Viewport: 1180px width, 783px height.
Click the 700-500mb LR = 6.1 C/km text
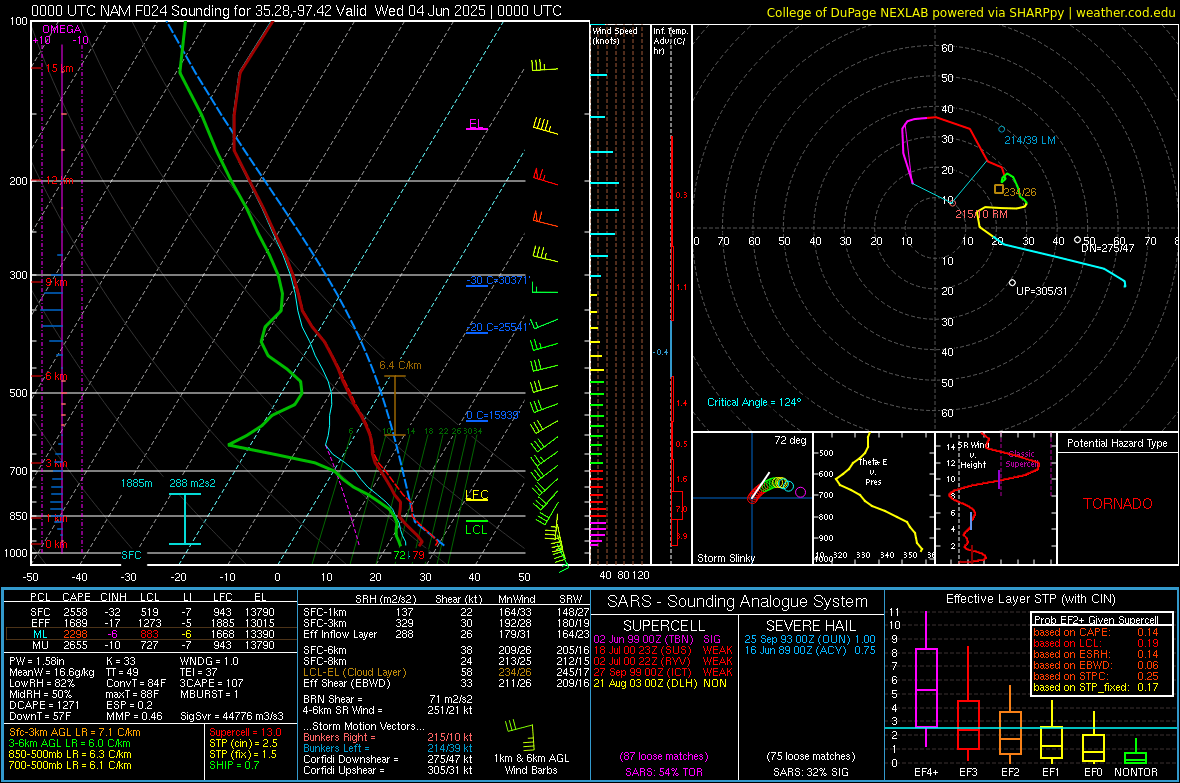70,765
